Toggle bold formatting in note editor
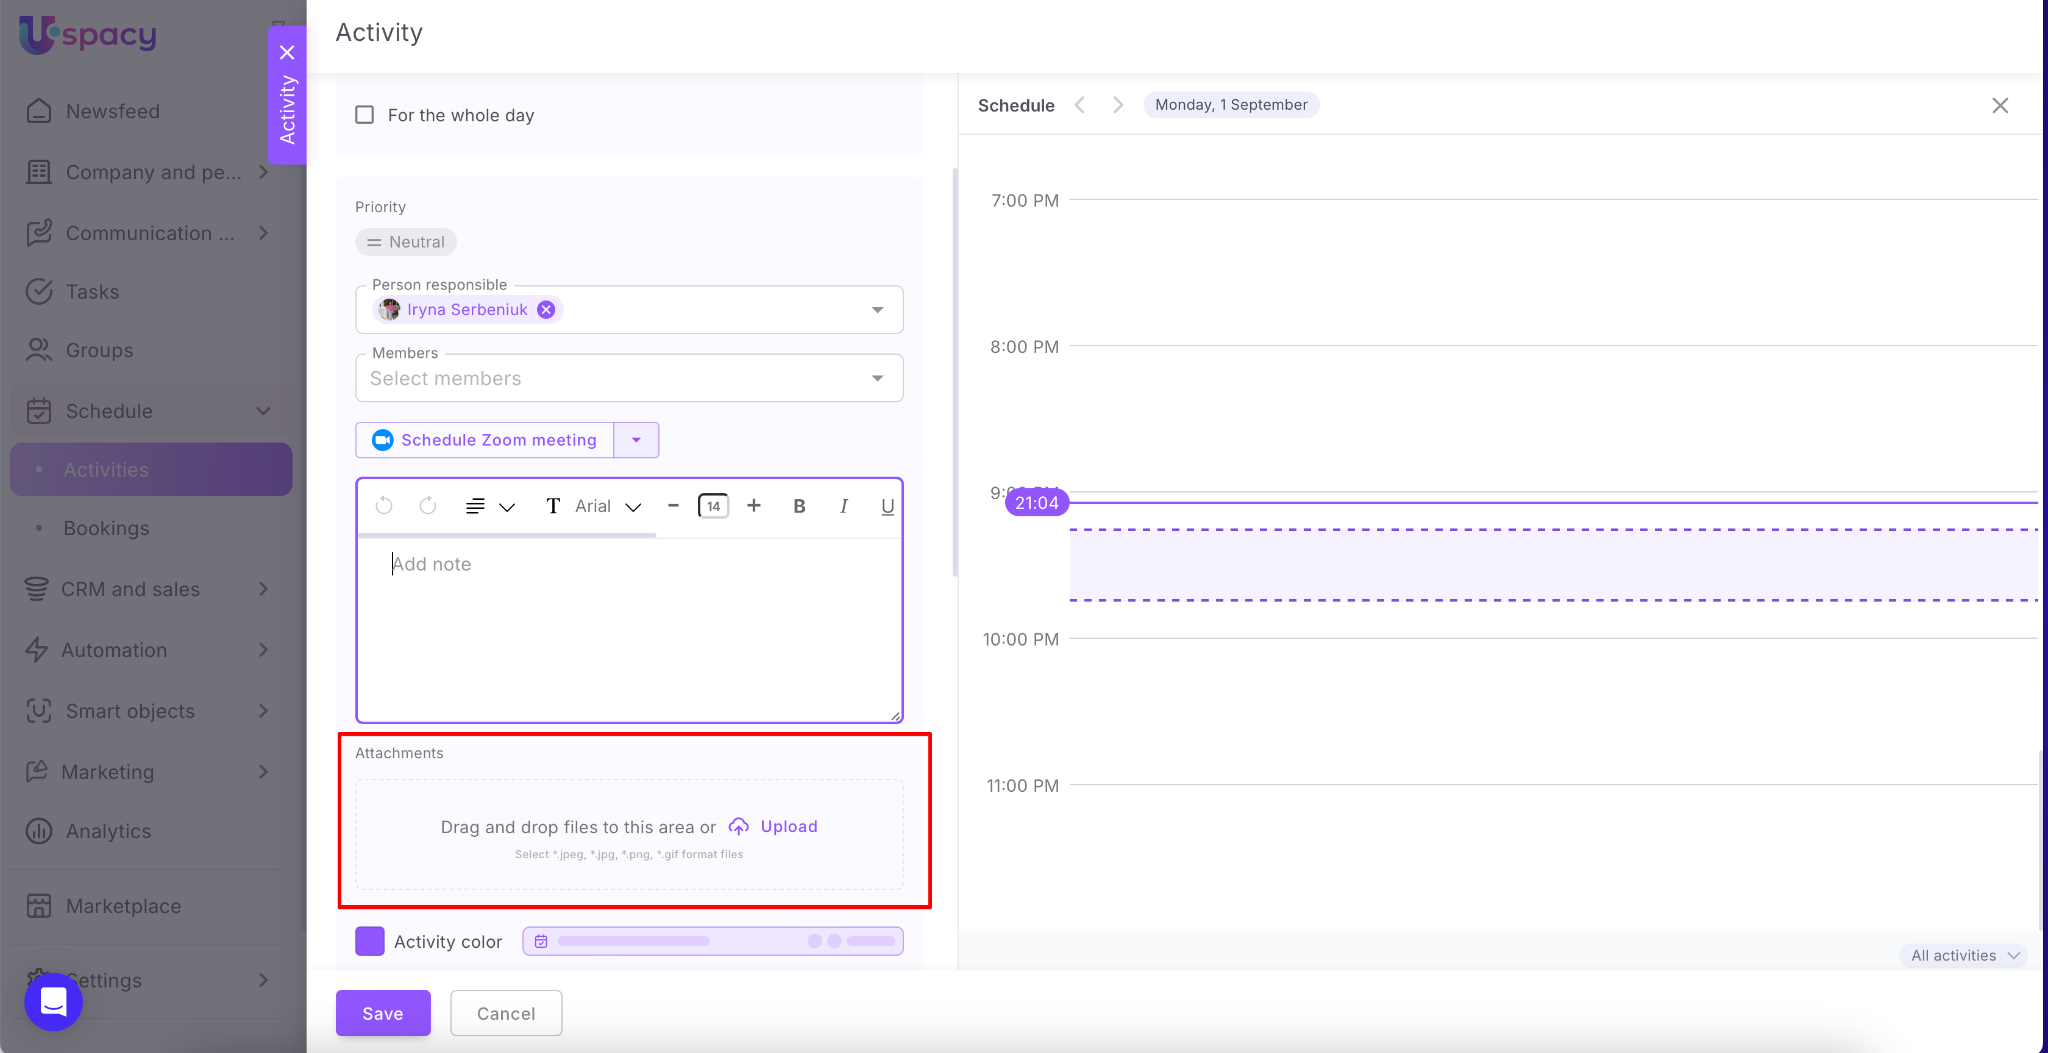2048x1053 pixels. click(799, 506)
